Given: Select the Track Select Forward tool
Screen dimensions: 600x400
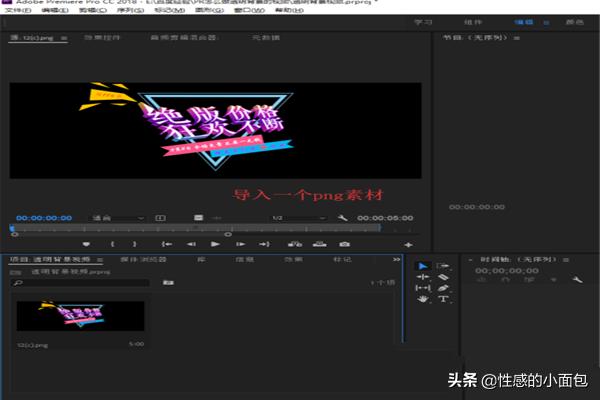Looking at the screenshot, I should click(x=443, y=266).
